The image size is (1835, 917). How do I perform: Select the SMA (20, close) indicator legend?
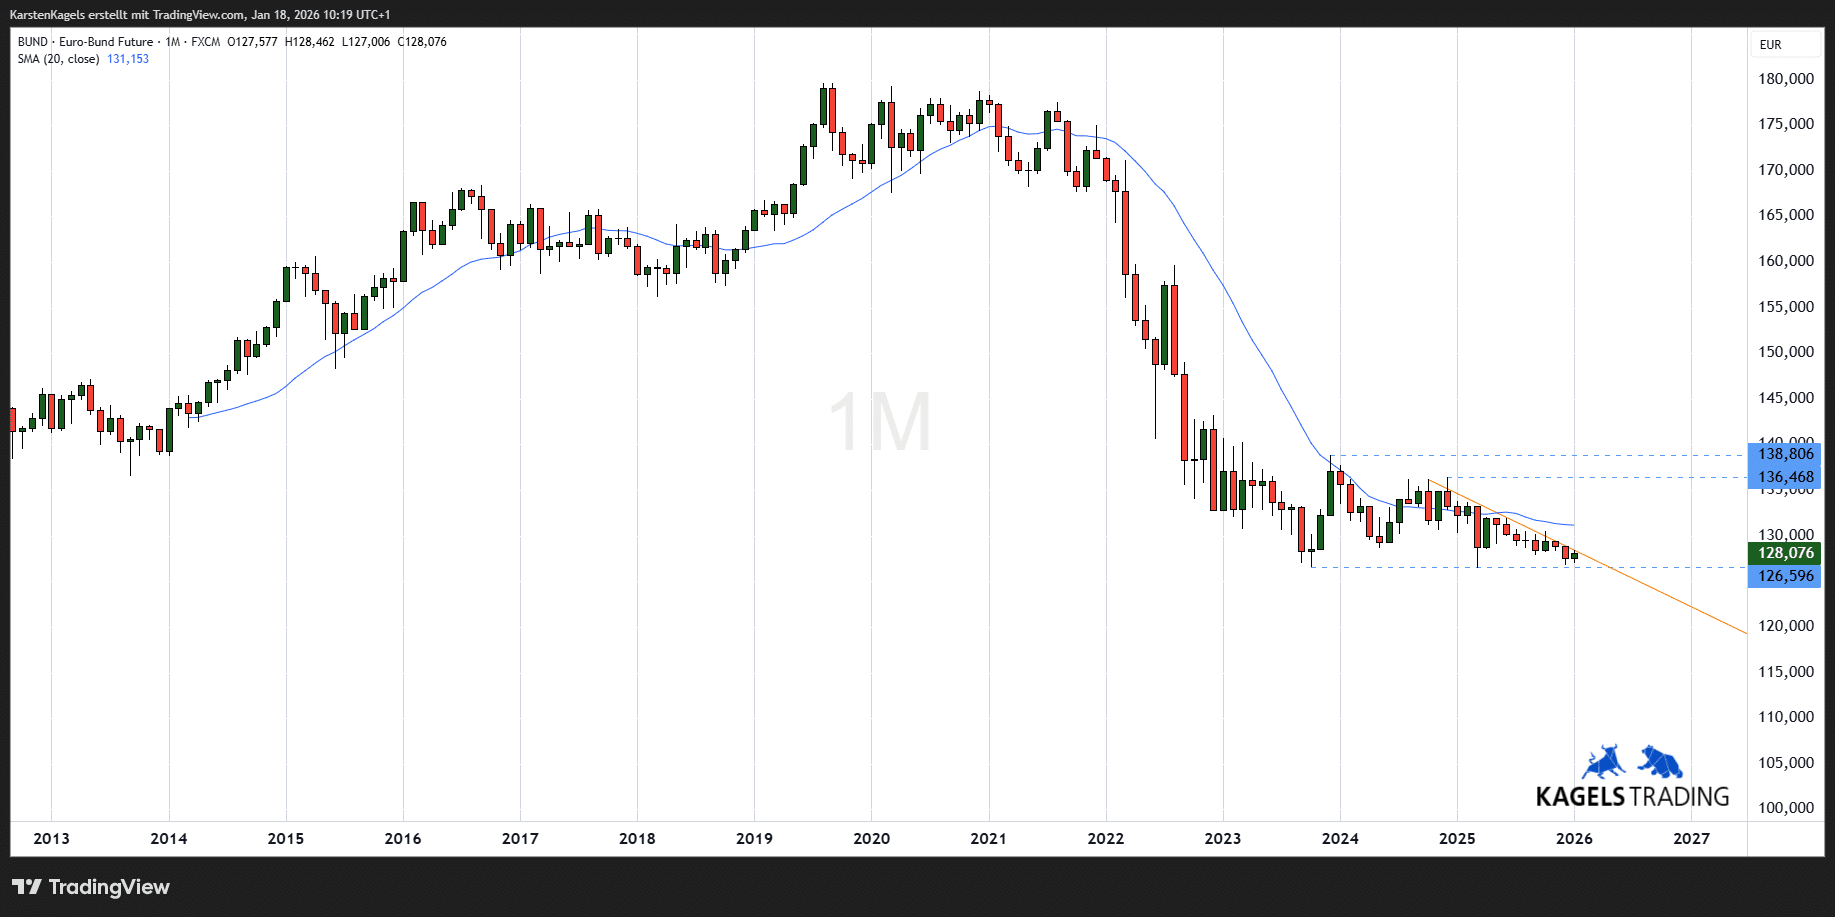point(58,59)
